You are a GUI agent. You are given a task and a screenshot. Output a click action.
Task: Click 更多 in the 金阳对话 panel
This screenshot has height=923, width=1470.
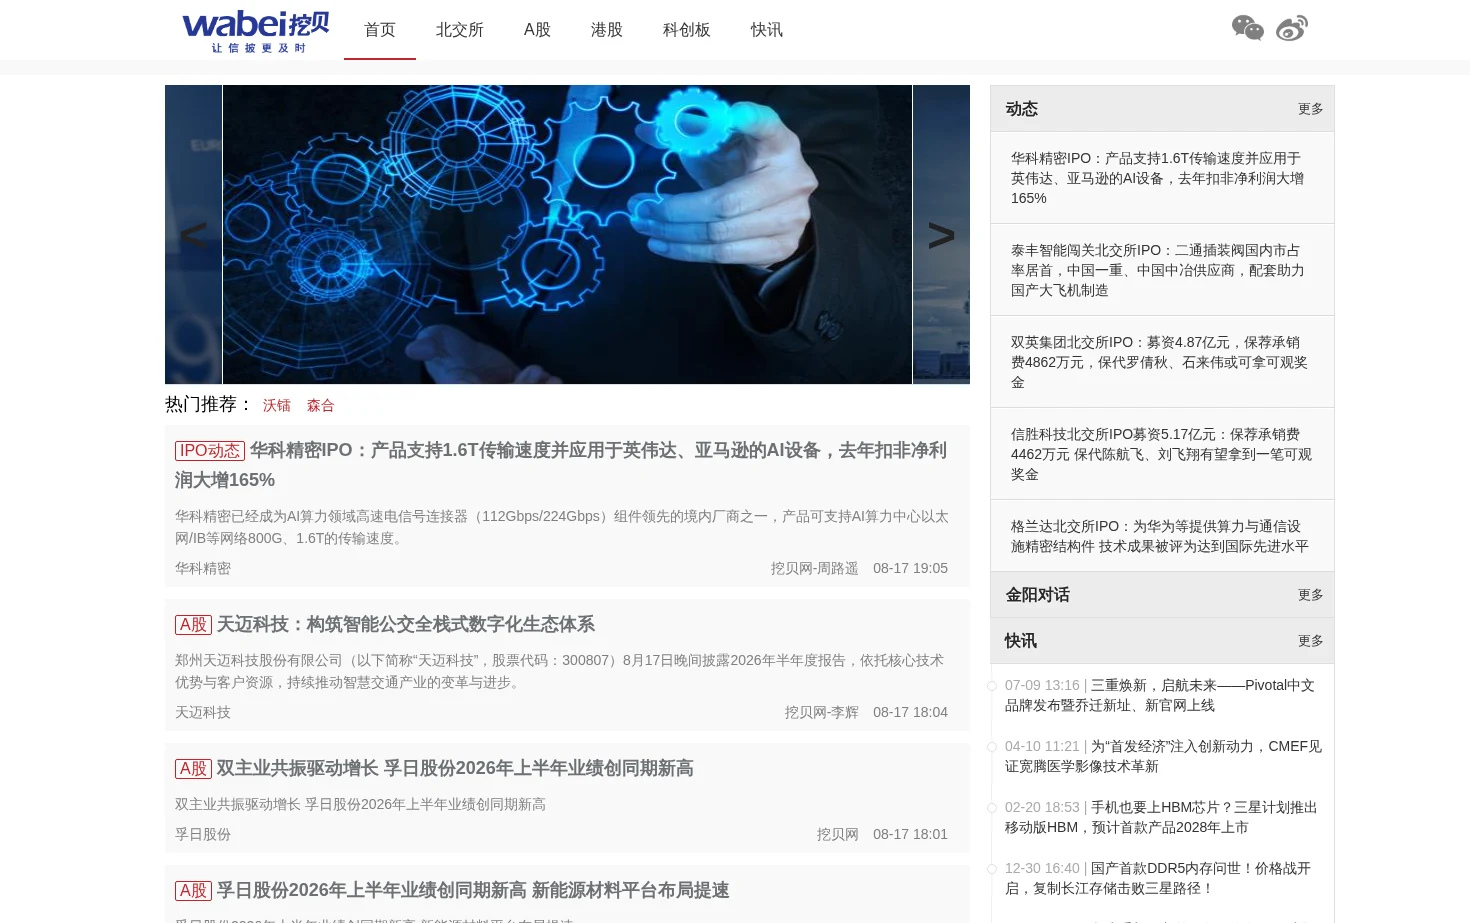point(1311,595)
